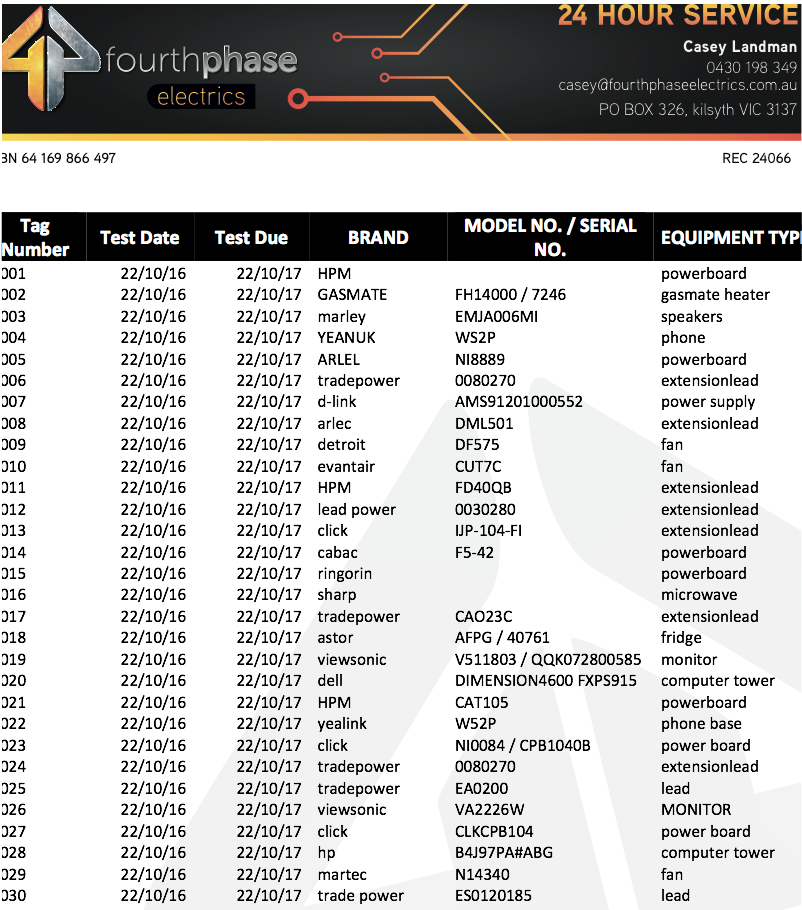
Task: Select the 'ARLEL' brand cell
Action: [338, 360]
